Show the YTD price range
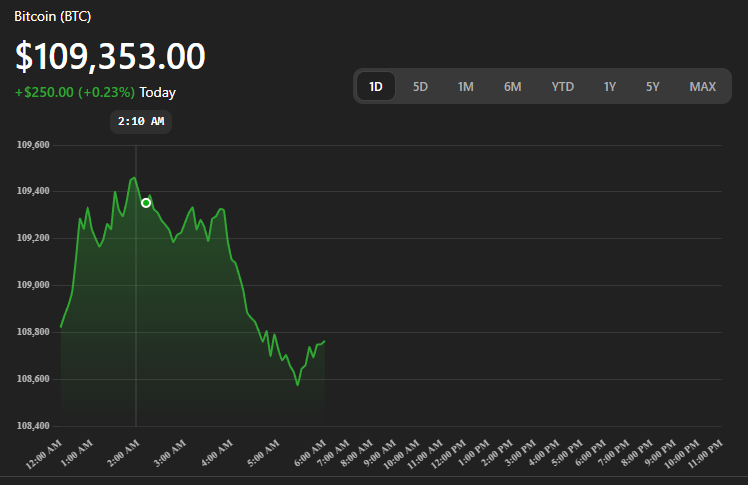The width and height of the screenshot is (748, 485). coord(563,87)
